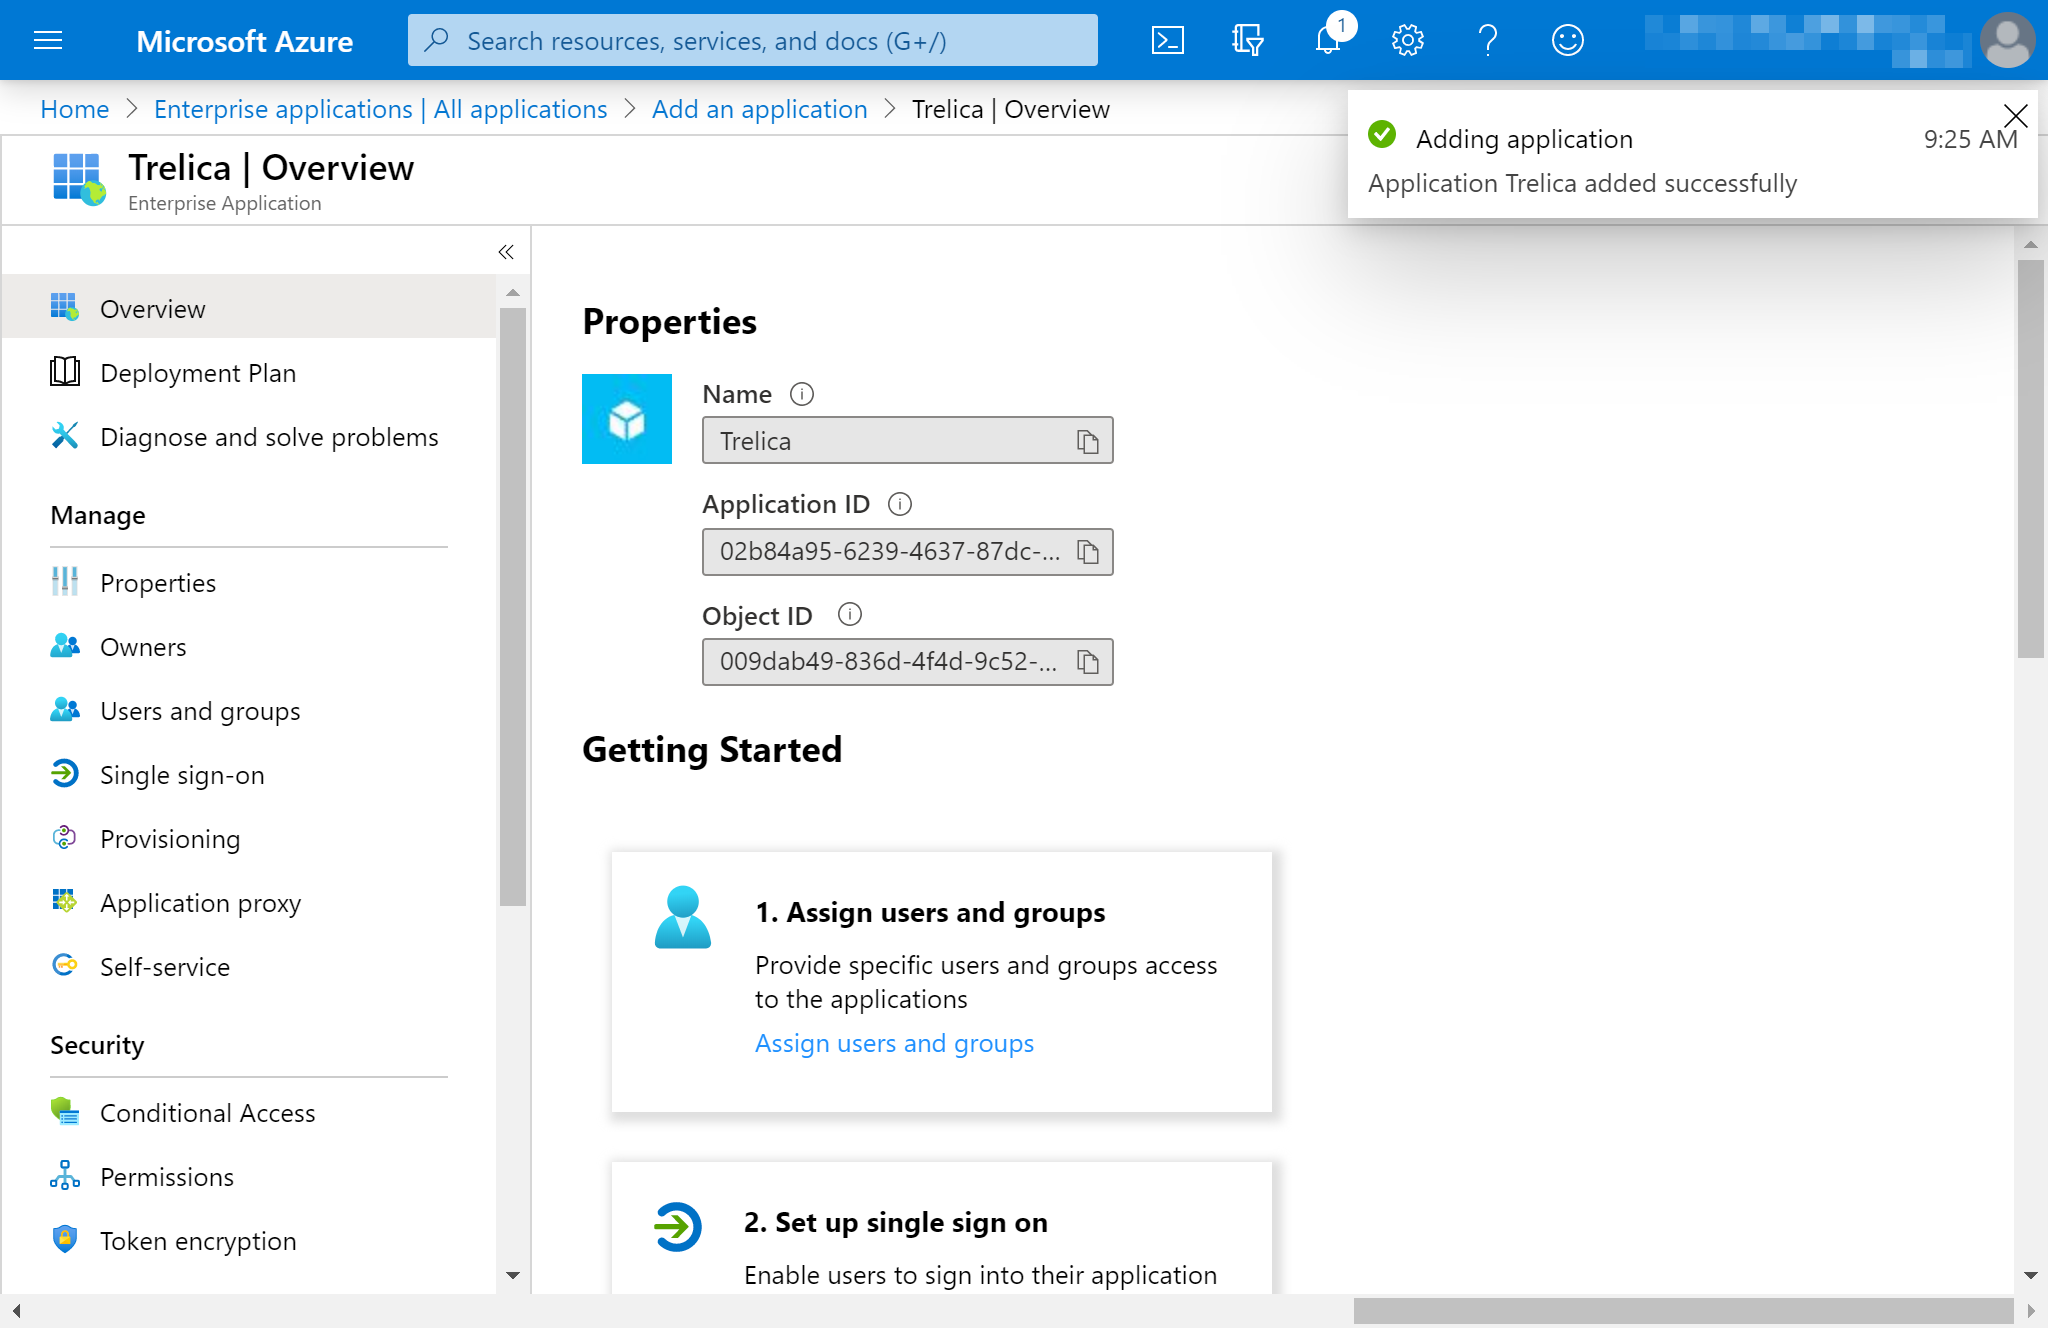Screen dimensions: 2048x1328
Task: Click horizontal scrollbar left arrow
Action: [16, 1311]
